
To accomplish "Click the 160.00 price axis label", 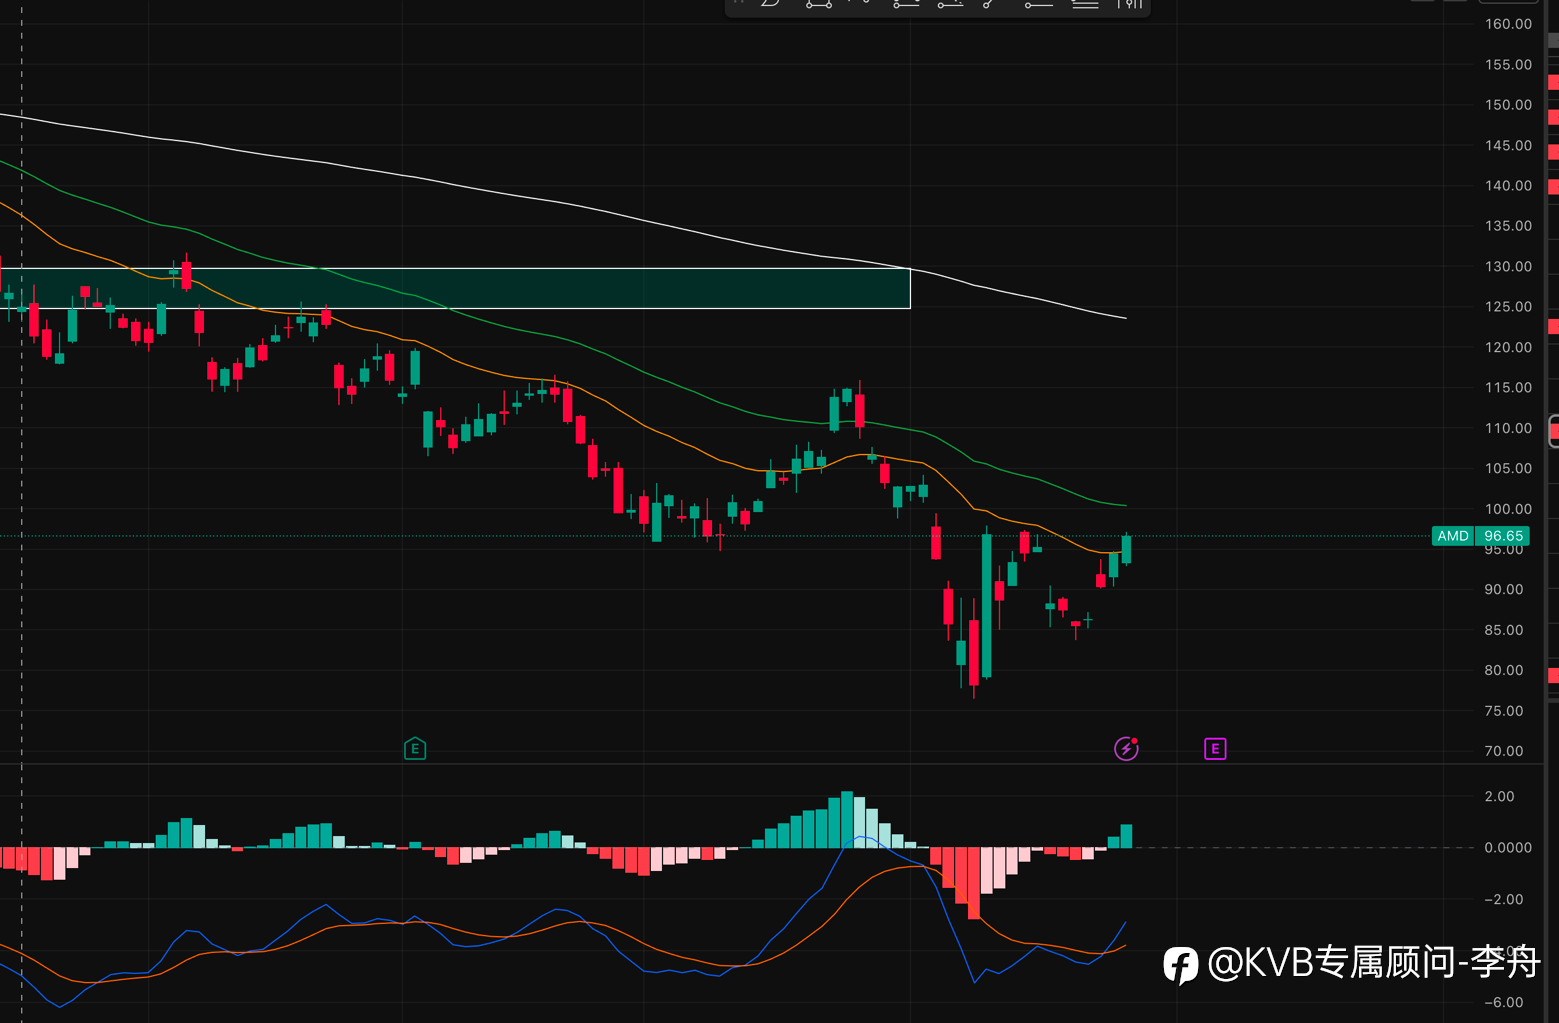I will pyautogui.click(x=1508, y=24).
